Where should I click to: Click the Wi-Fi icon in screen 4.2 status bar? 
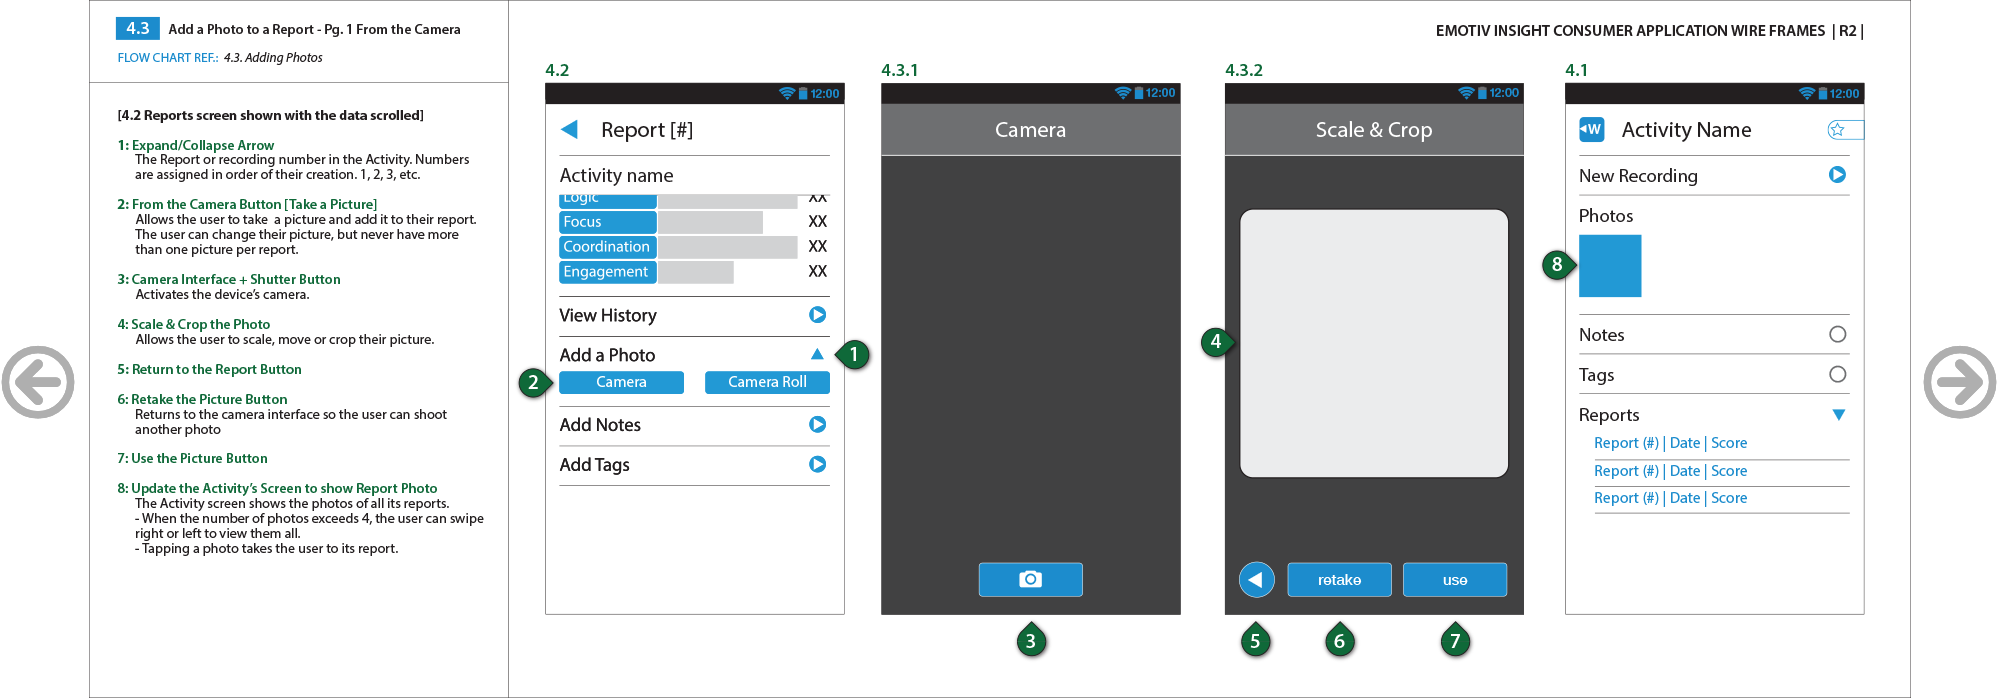click(x=787, y=93)
